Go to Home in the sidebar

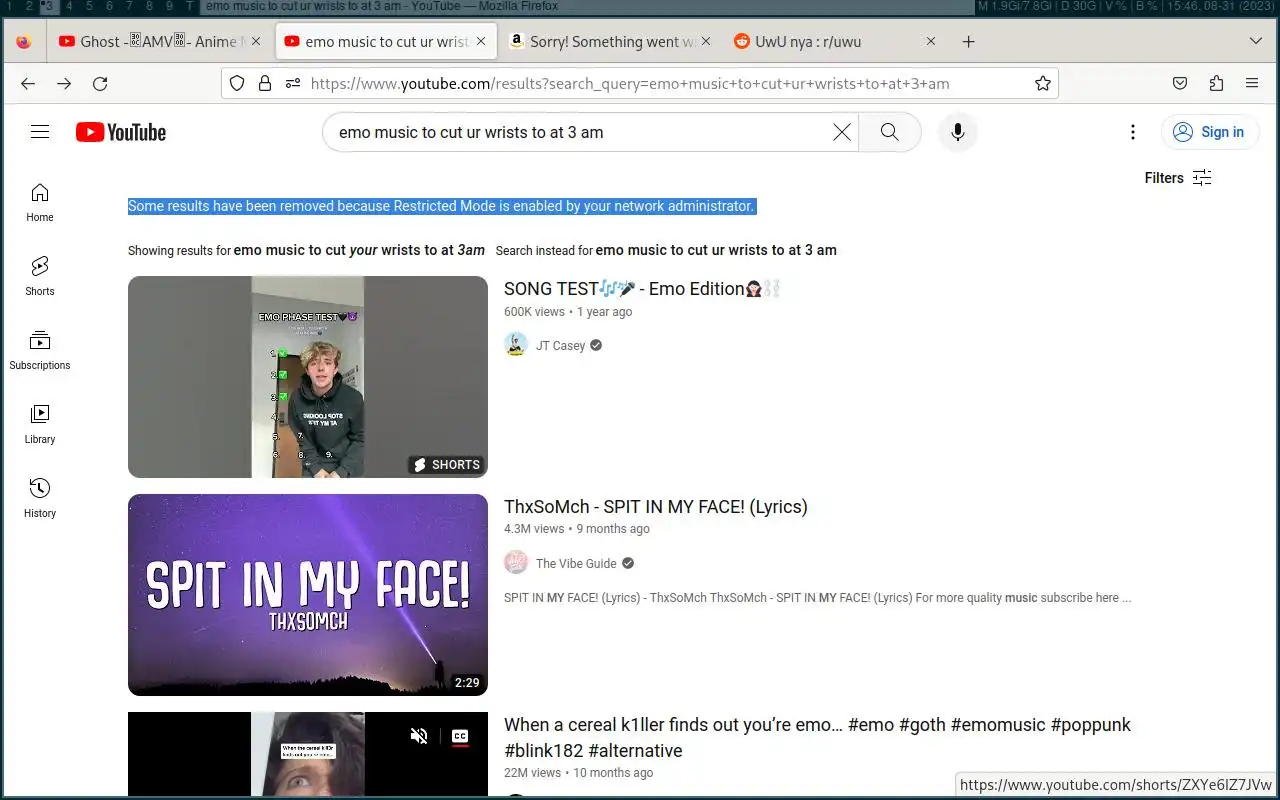click(40, 202)
